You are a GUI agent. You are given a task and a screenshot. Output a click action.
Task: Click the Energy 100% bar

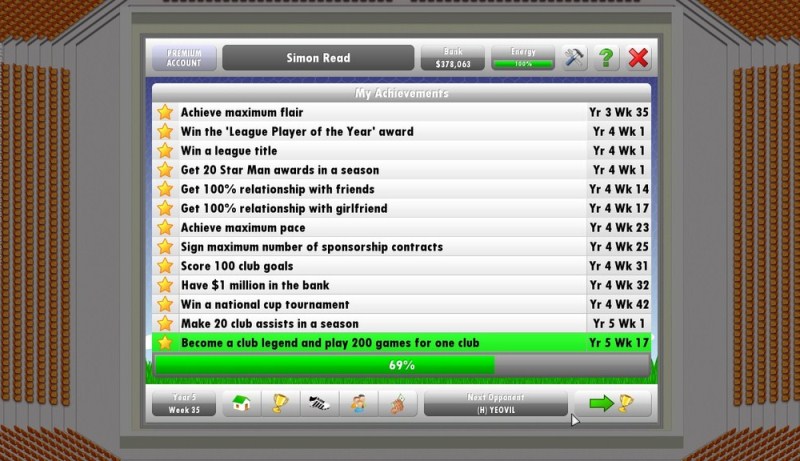(x=523, y=58)
